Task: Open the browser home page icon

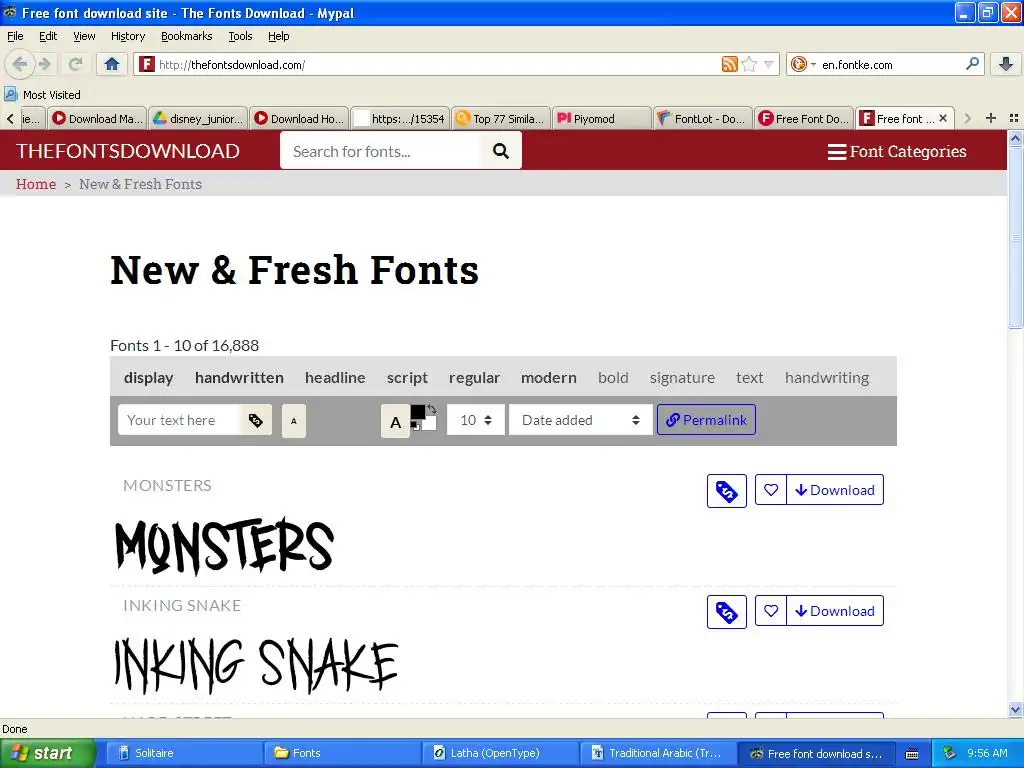Action: tap(112, 64)
